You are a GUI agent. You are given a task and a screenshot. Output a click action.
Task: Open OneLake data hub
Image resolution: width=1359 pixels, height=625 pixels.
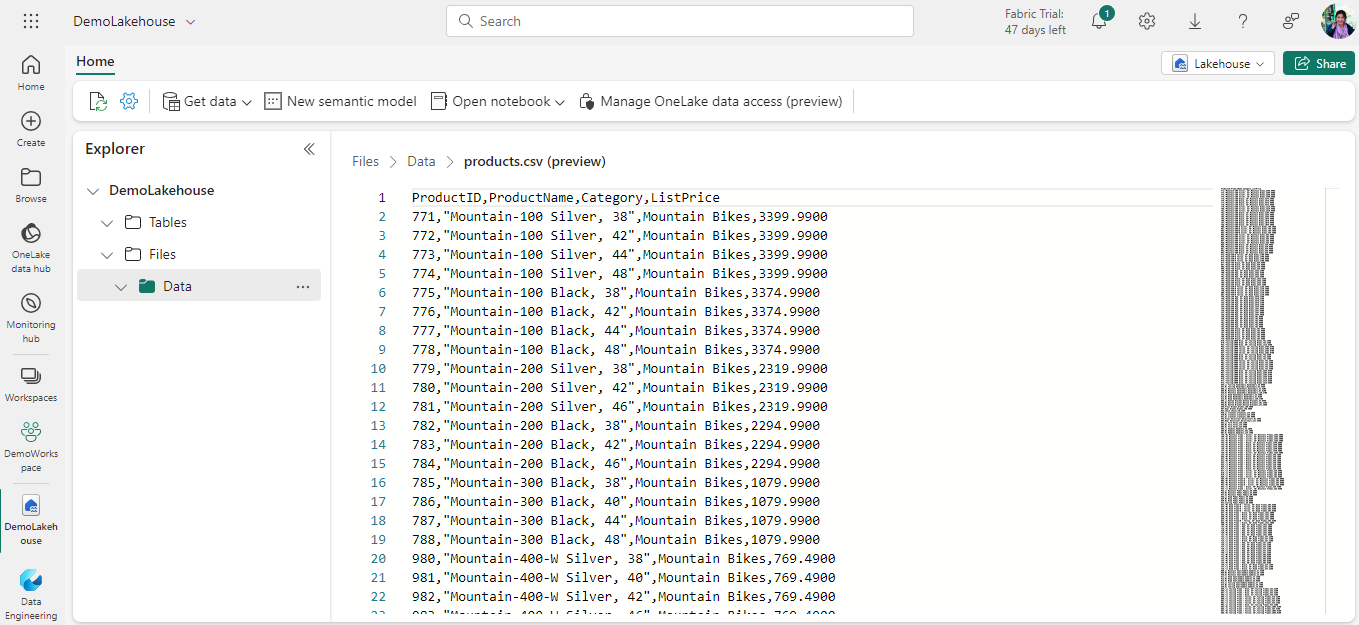click(x=31, y=247)
